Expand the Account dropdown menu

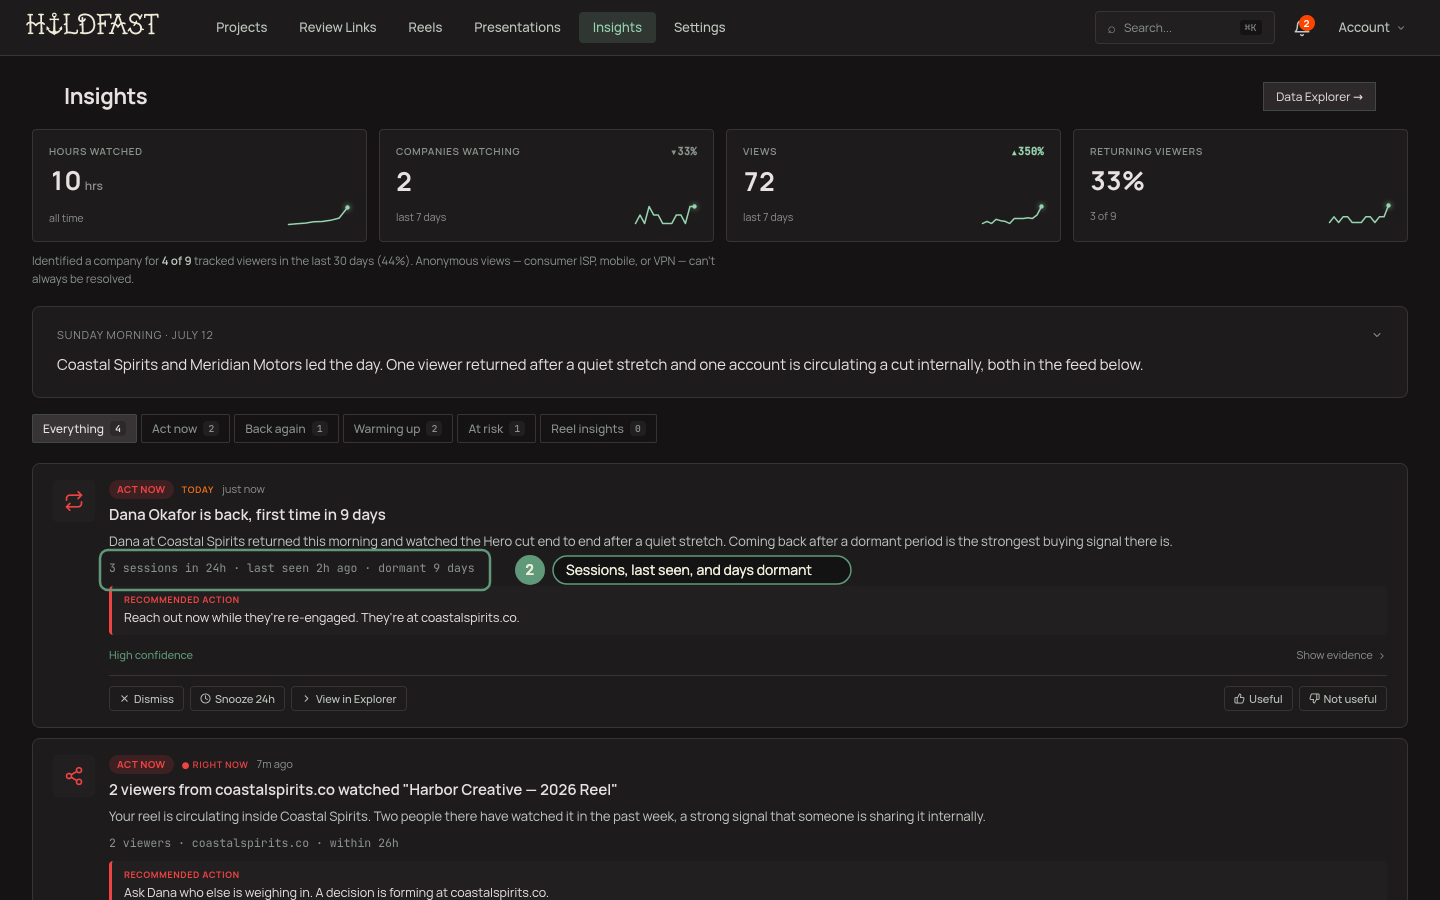pyautogui.click(x=1371, y=28)
